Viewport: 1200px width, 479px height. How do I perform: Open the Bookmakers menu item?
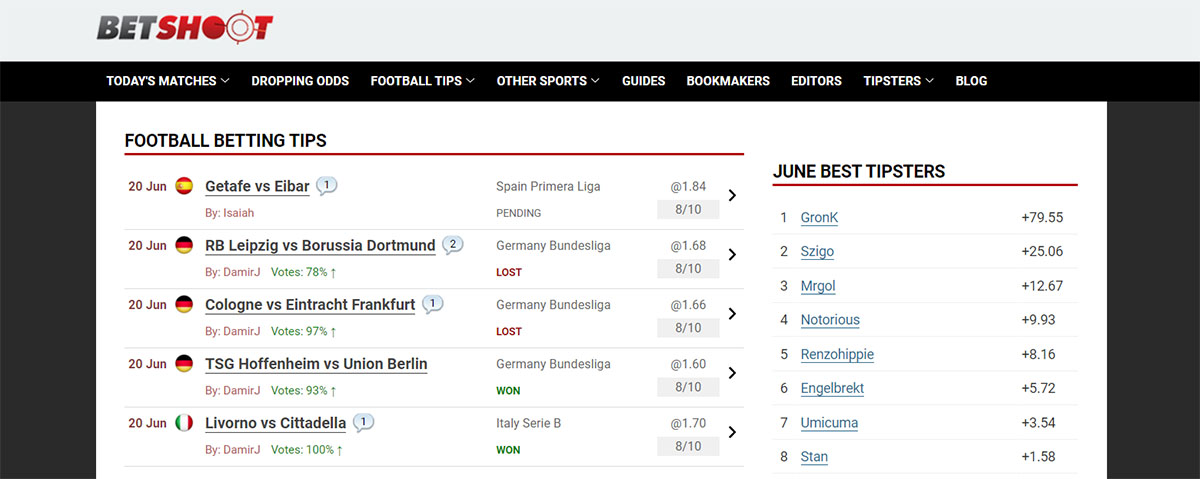(728, 81)
